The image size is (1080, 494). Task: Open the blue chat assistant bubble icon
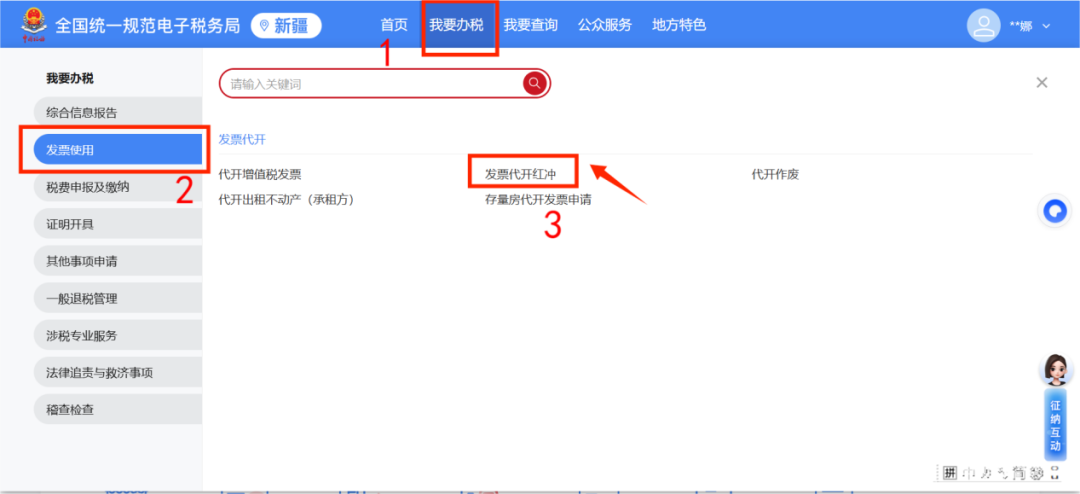pyautogui.click(x=1055, y=211)
